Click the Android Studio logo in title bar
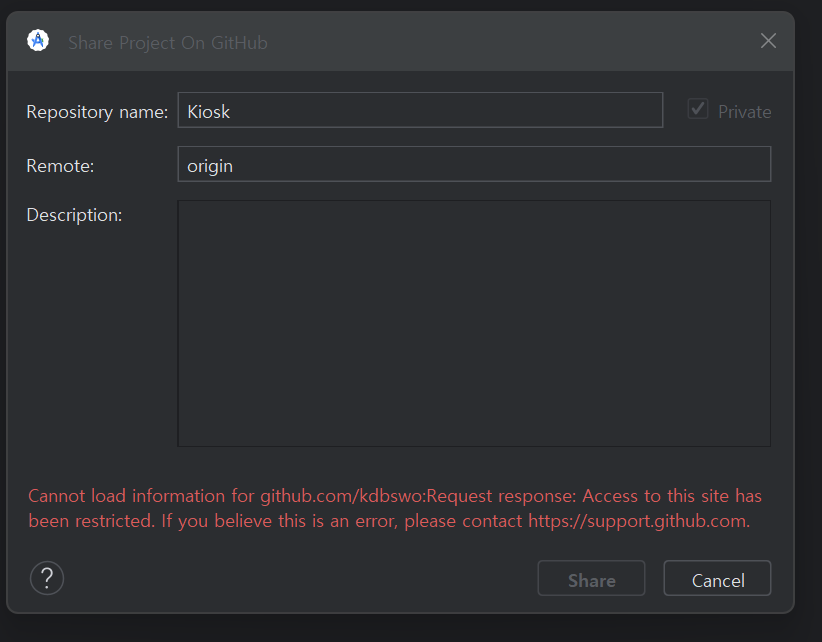The image size is (822, 642). (x=39, y=41)
